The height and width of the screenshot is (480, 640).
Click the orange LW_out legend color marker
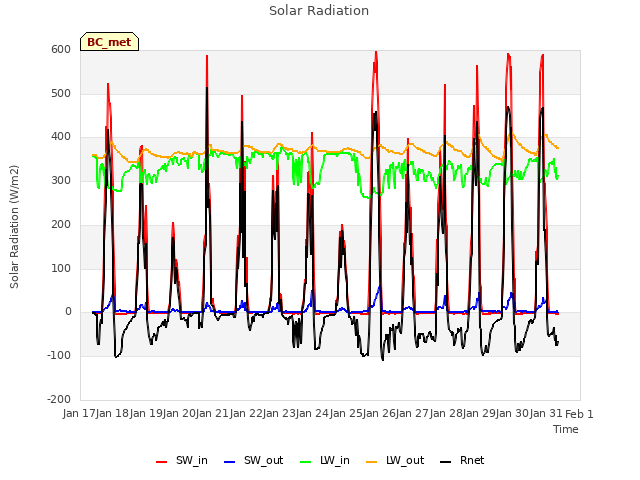point(372,462)
